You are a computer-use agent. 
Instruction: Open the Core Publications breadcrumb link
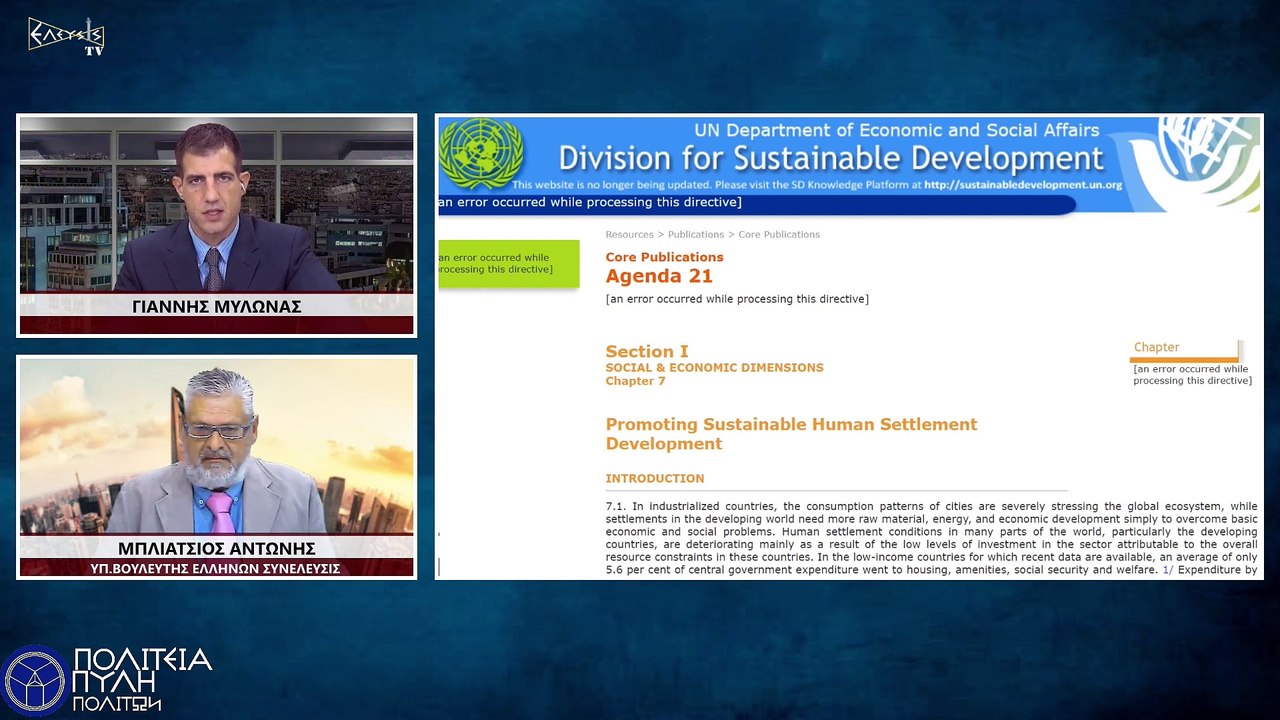tap(779, 234)
